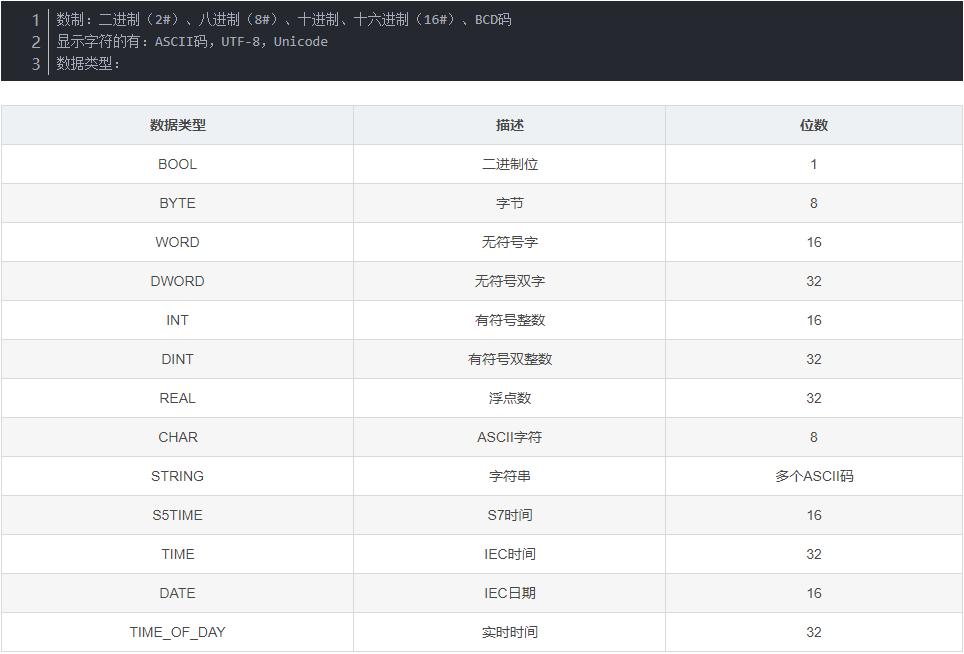Select the DINT data type cell
The image size is (964, 654).
(x=177, y=359)
